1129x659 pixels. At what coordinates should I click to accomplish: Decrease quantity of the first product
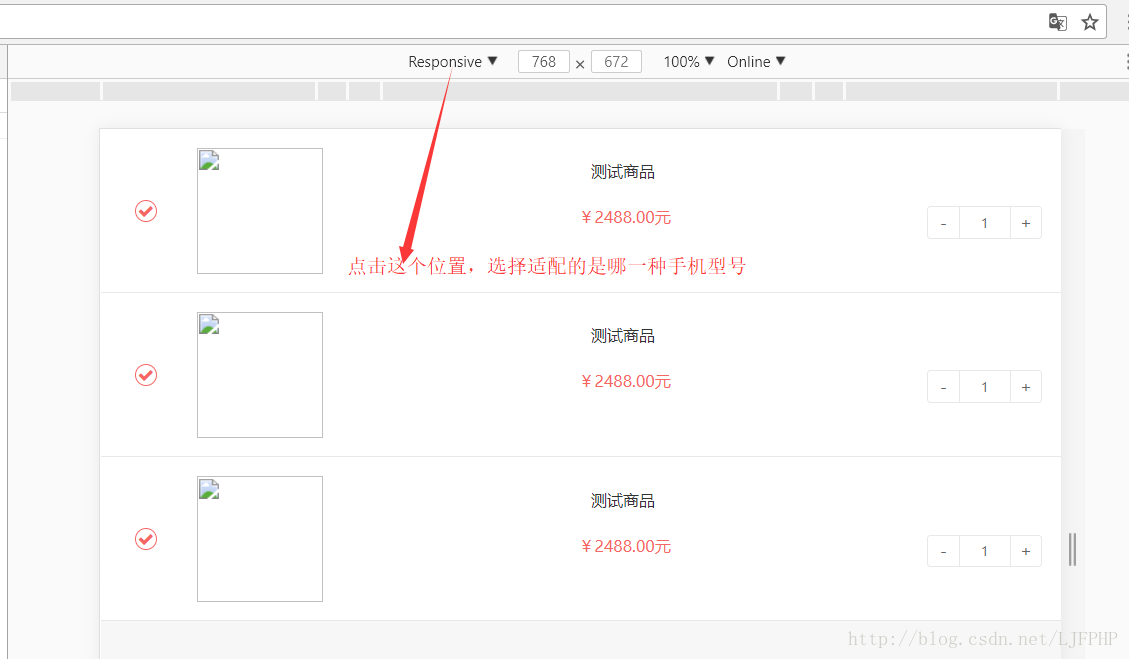(943, 223)
